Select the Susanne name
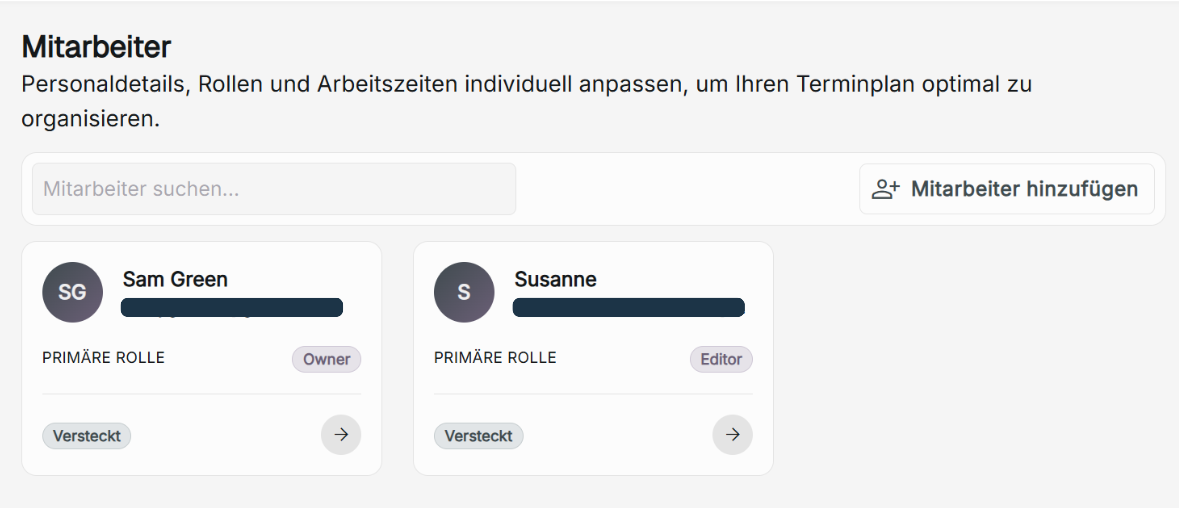 [x=555, y=279]
